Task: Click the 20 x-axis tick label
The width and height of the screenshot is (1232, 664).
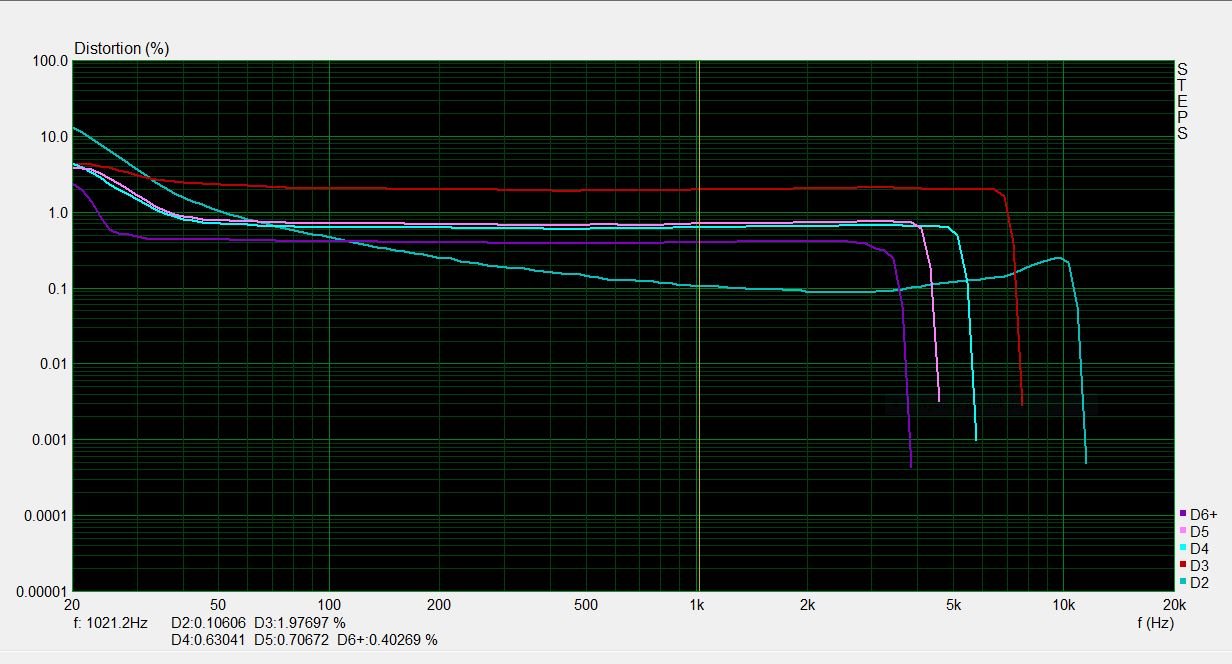Action: point(72,605)
